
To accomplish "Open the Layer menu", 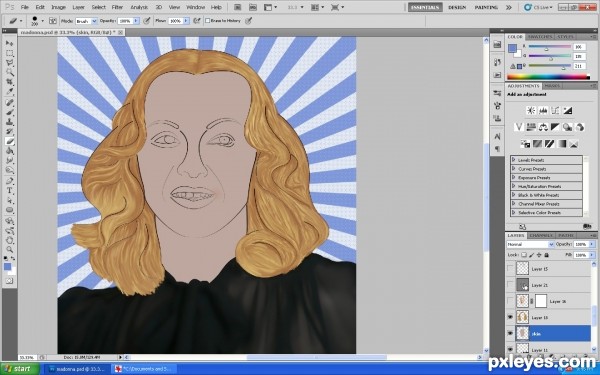I will (78, 7).
